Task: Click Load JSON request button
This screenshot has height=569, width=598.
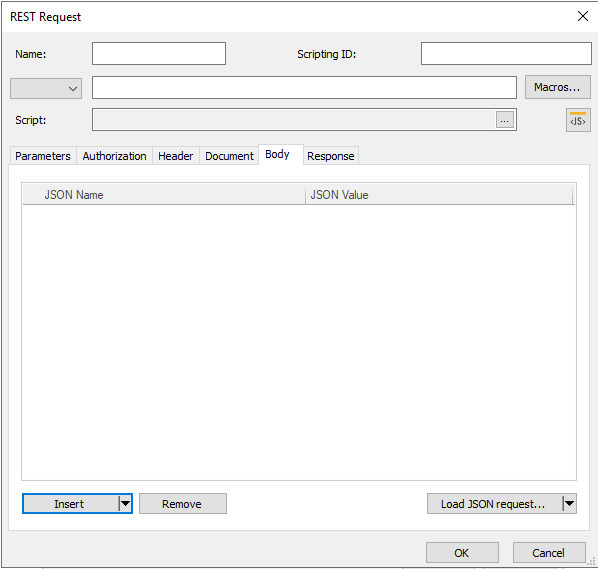Action: (x=495, y=503)
